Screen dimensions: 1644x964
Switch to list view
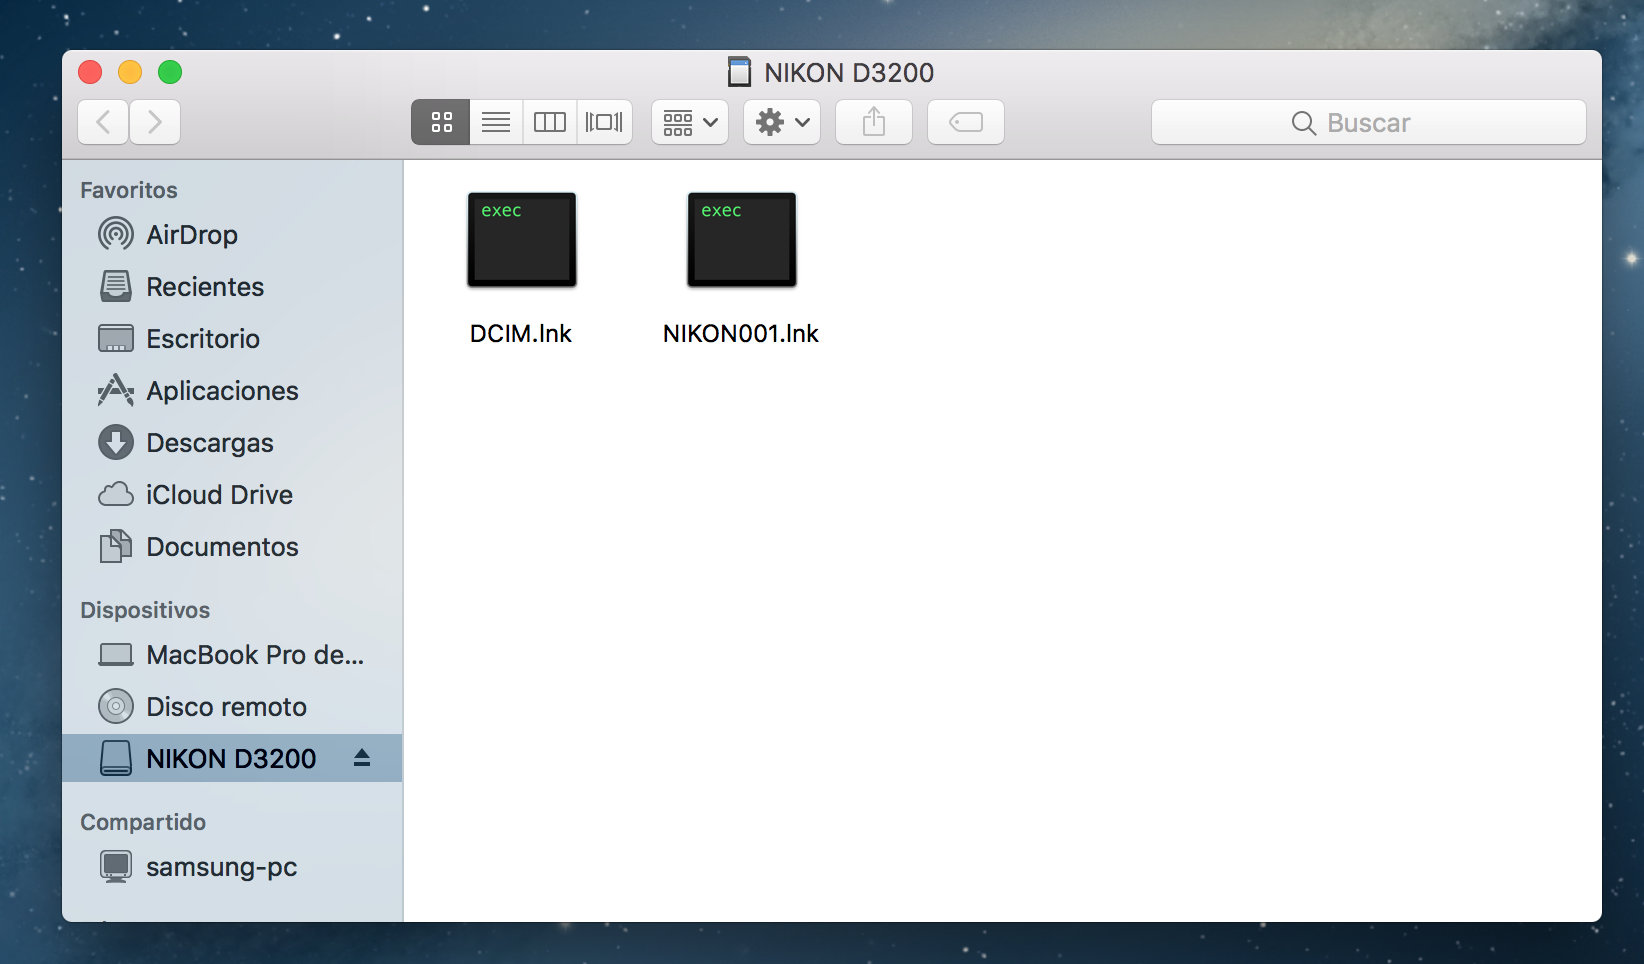pyautogui.click(x=496, y=122)
